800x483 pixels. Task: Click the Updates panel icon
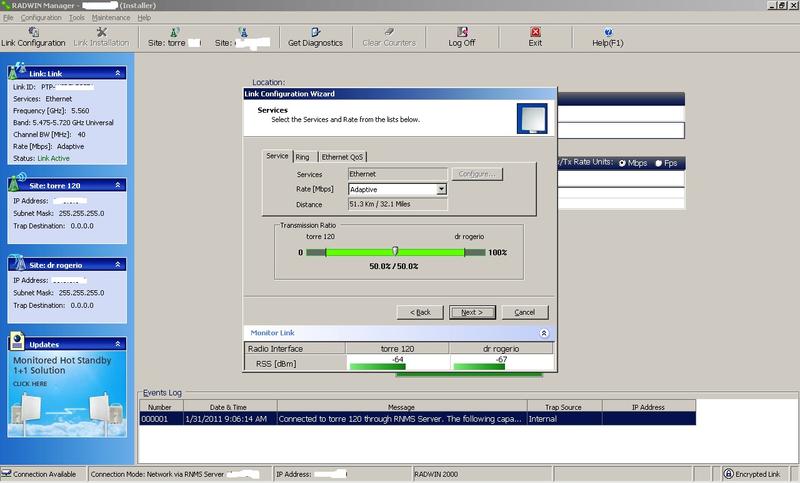(x=17, y=341)
